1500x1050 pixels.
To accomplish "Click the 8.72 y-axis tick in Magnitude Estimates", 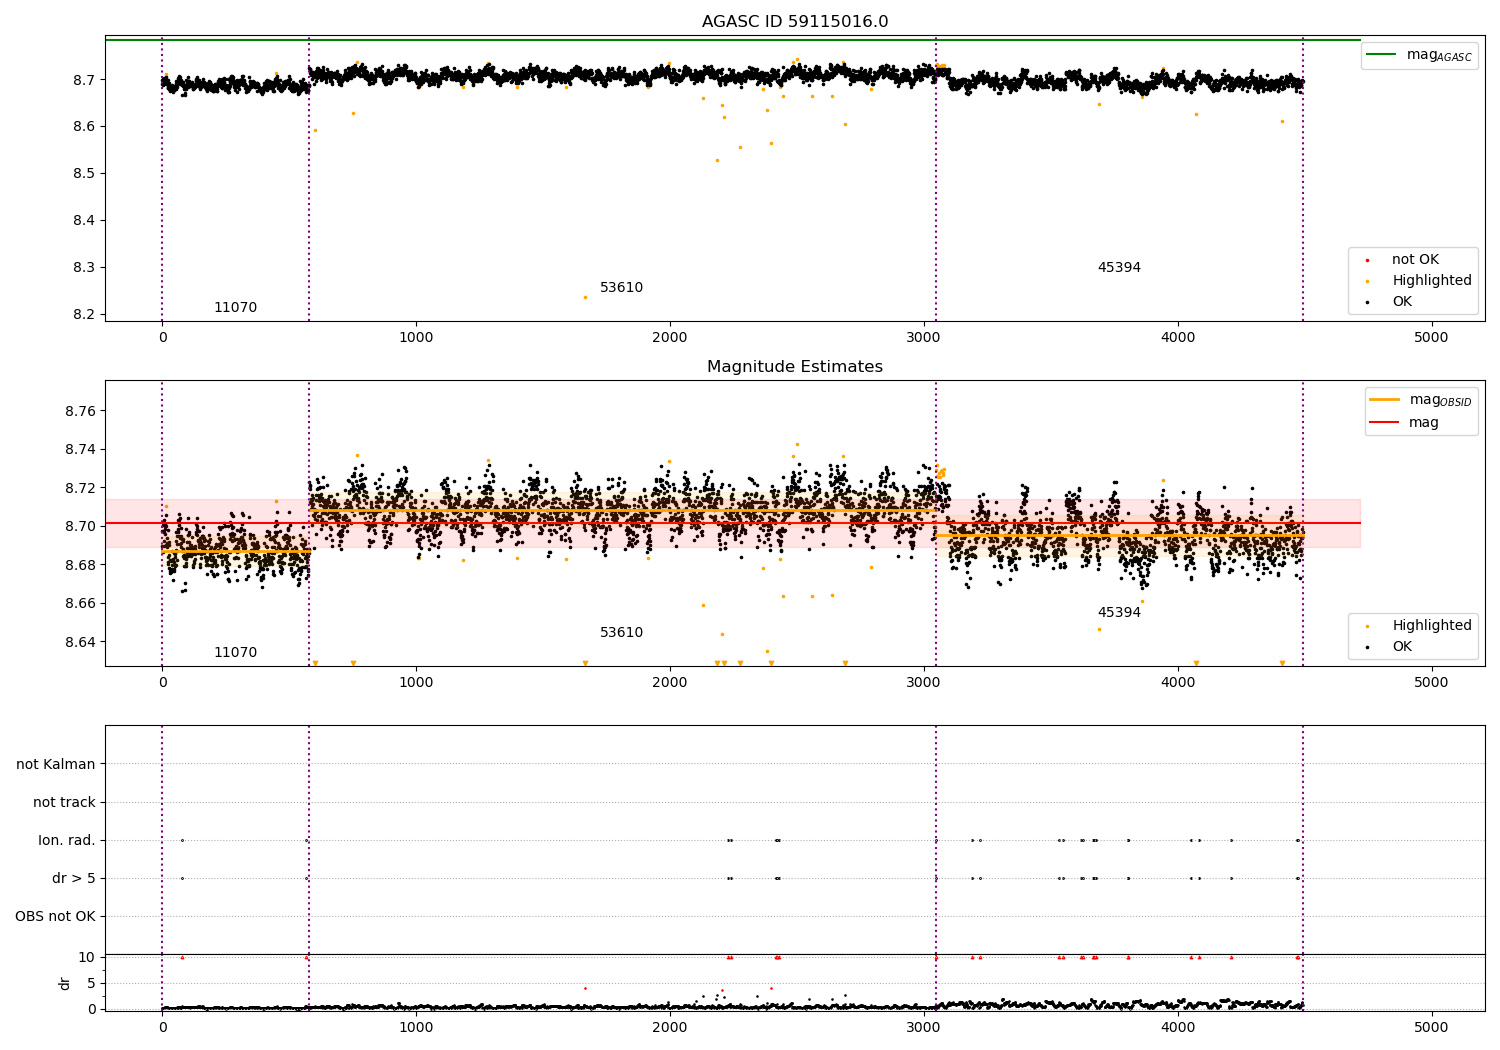I will [80, 488].
